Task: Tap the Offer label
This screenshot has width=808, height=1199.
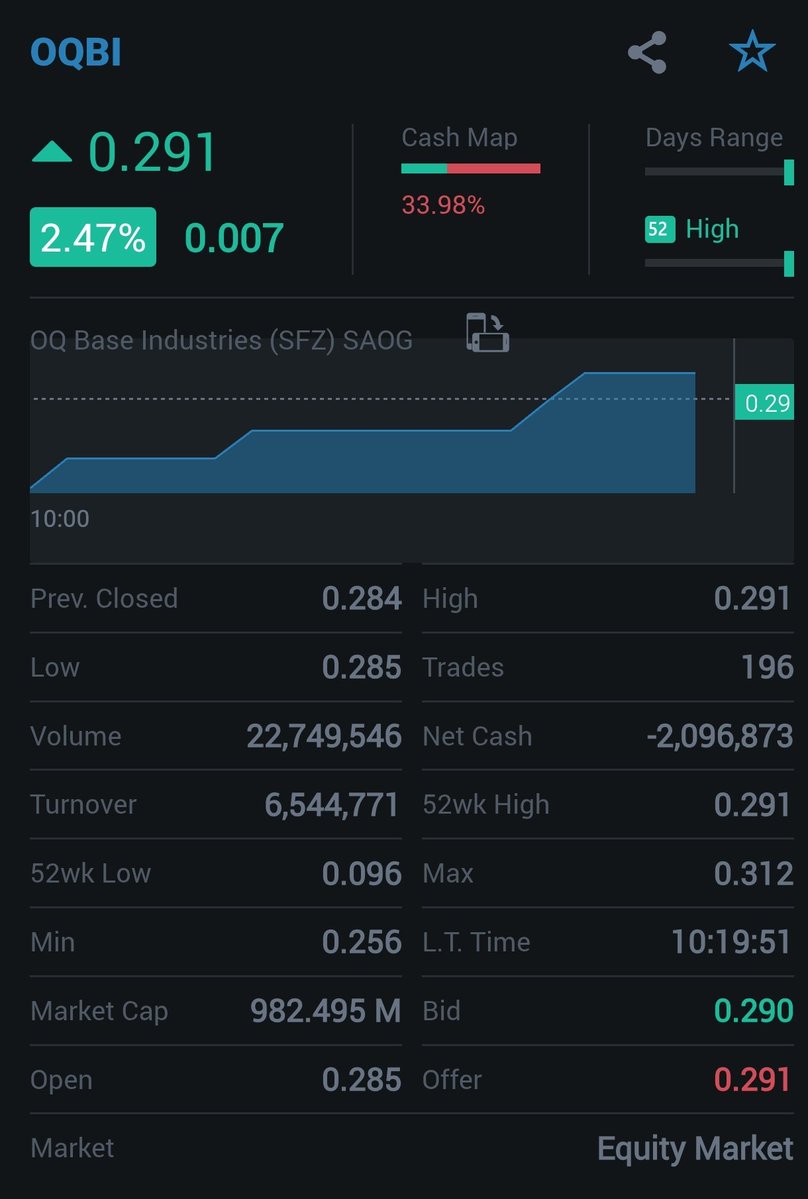Action: [x=453, y=1080]
